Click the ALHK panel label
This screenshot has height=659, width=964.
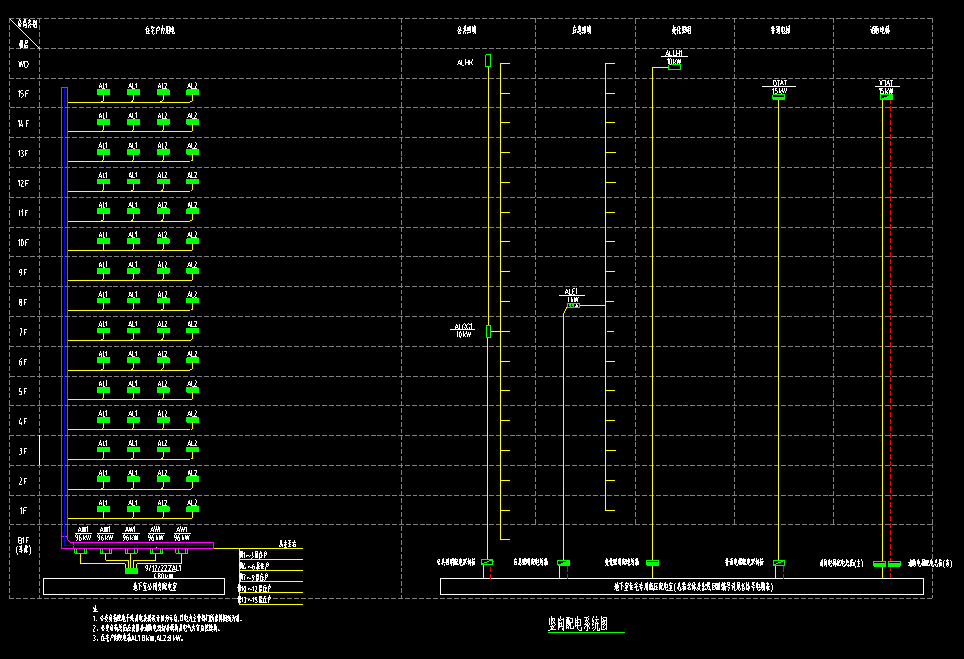465,63
